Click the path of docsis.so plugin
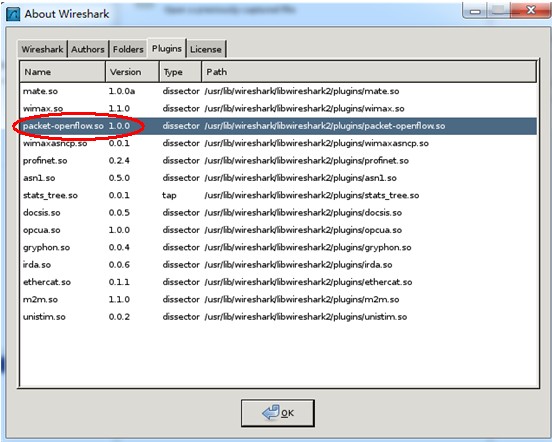 pos(303,213)
